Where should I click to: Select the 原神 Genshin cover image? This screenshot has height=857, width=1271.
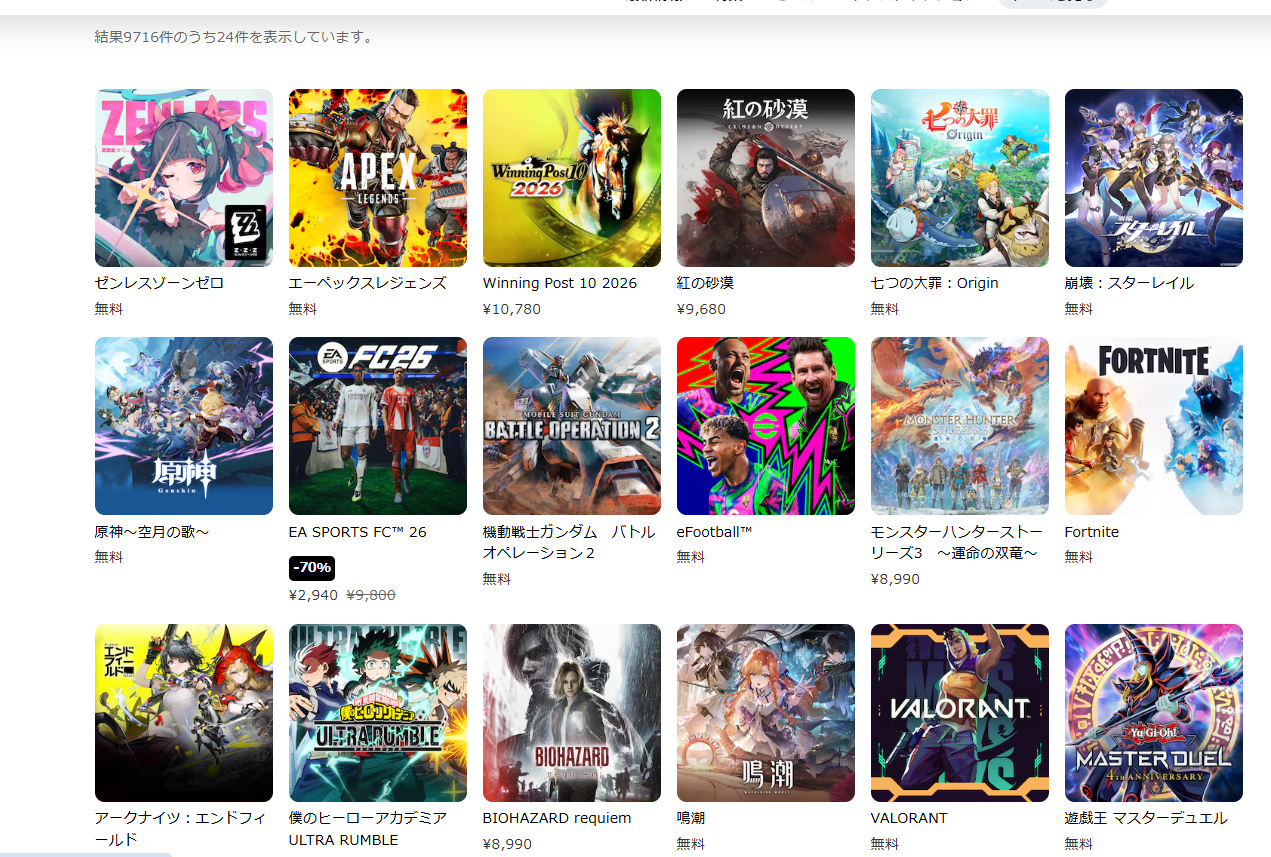(184, 426)
